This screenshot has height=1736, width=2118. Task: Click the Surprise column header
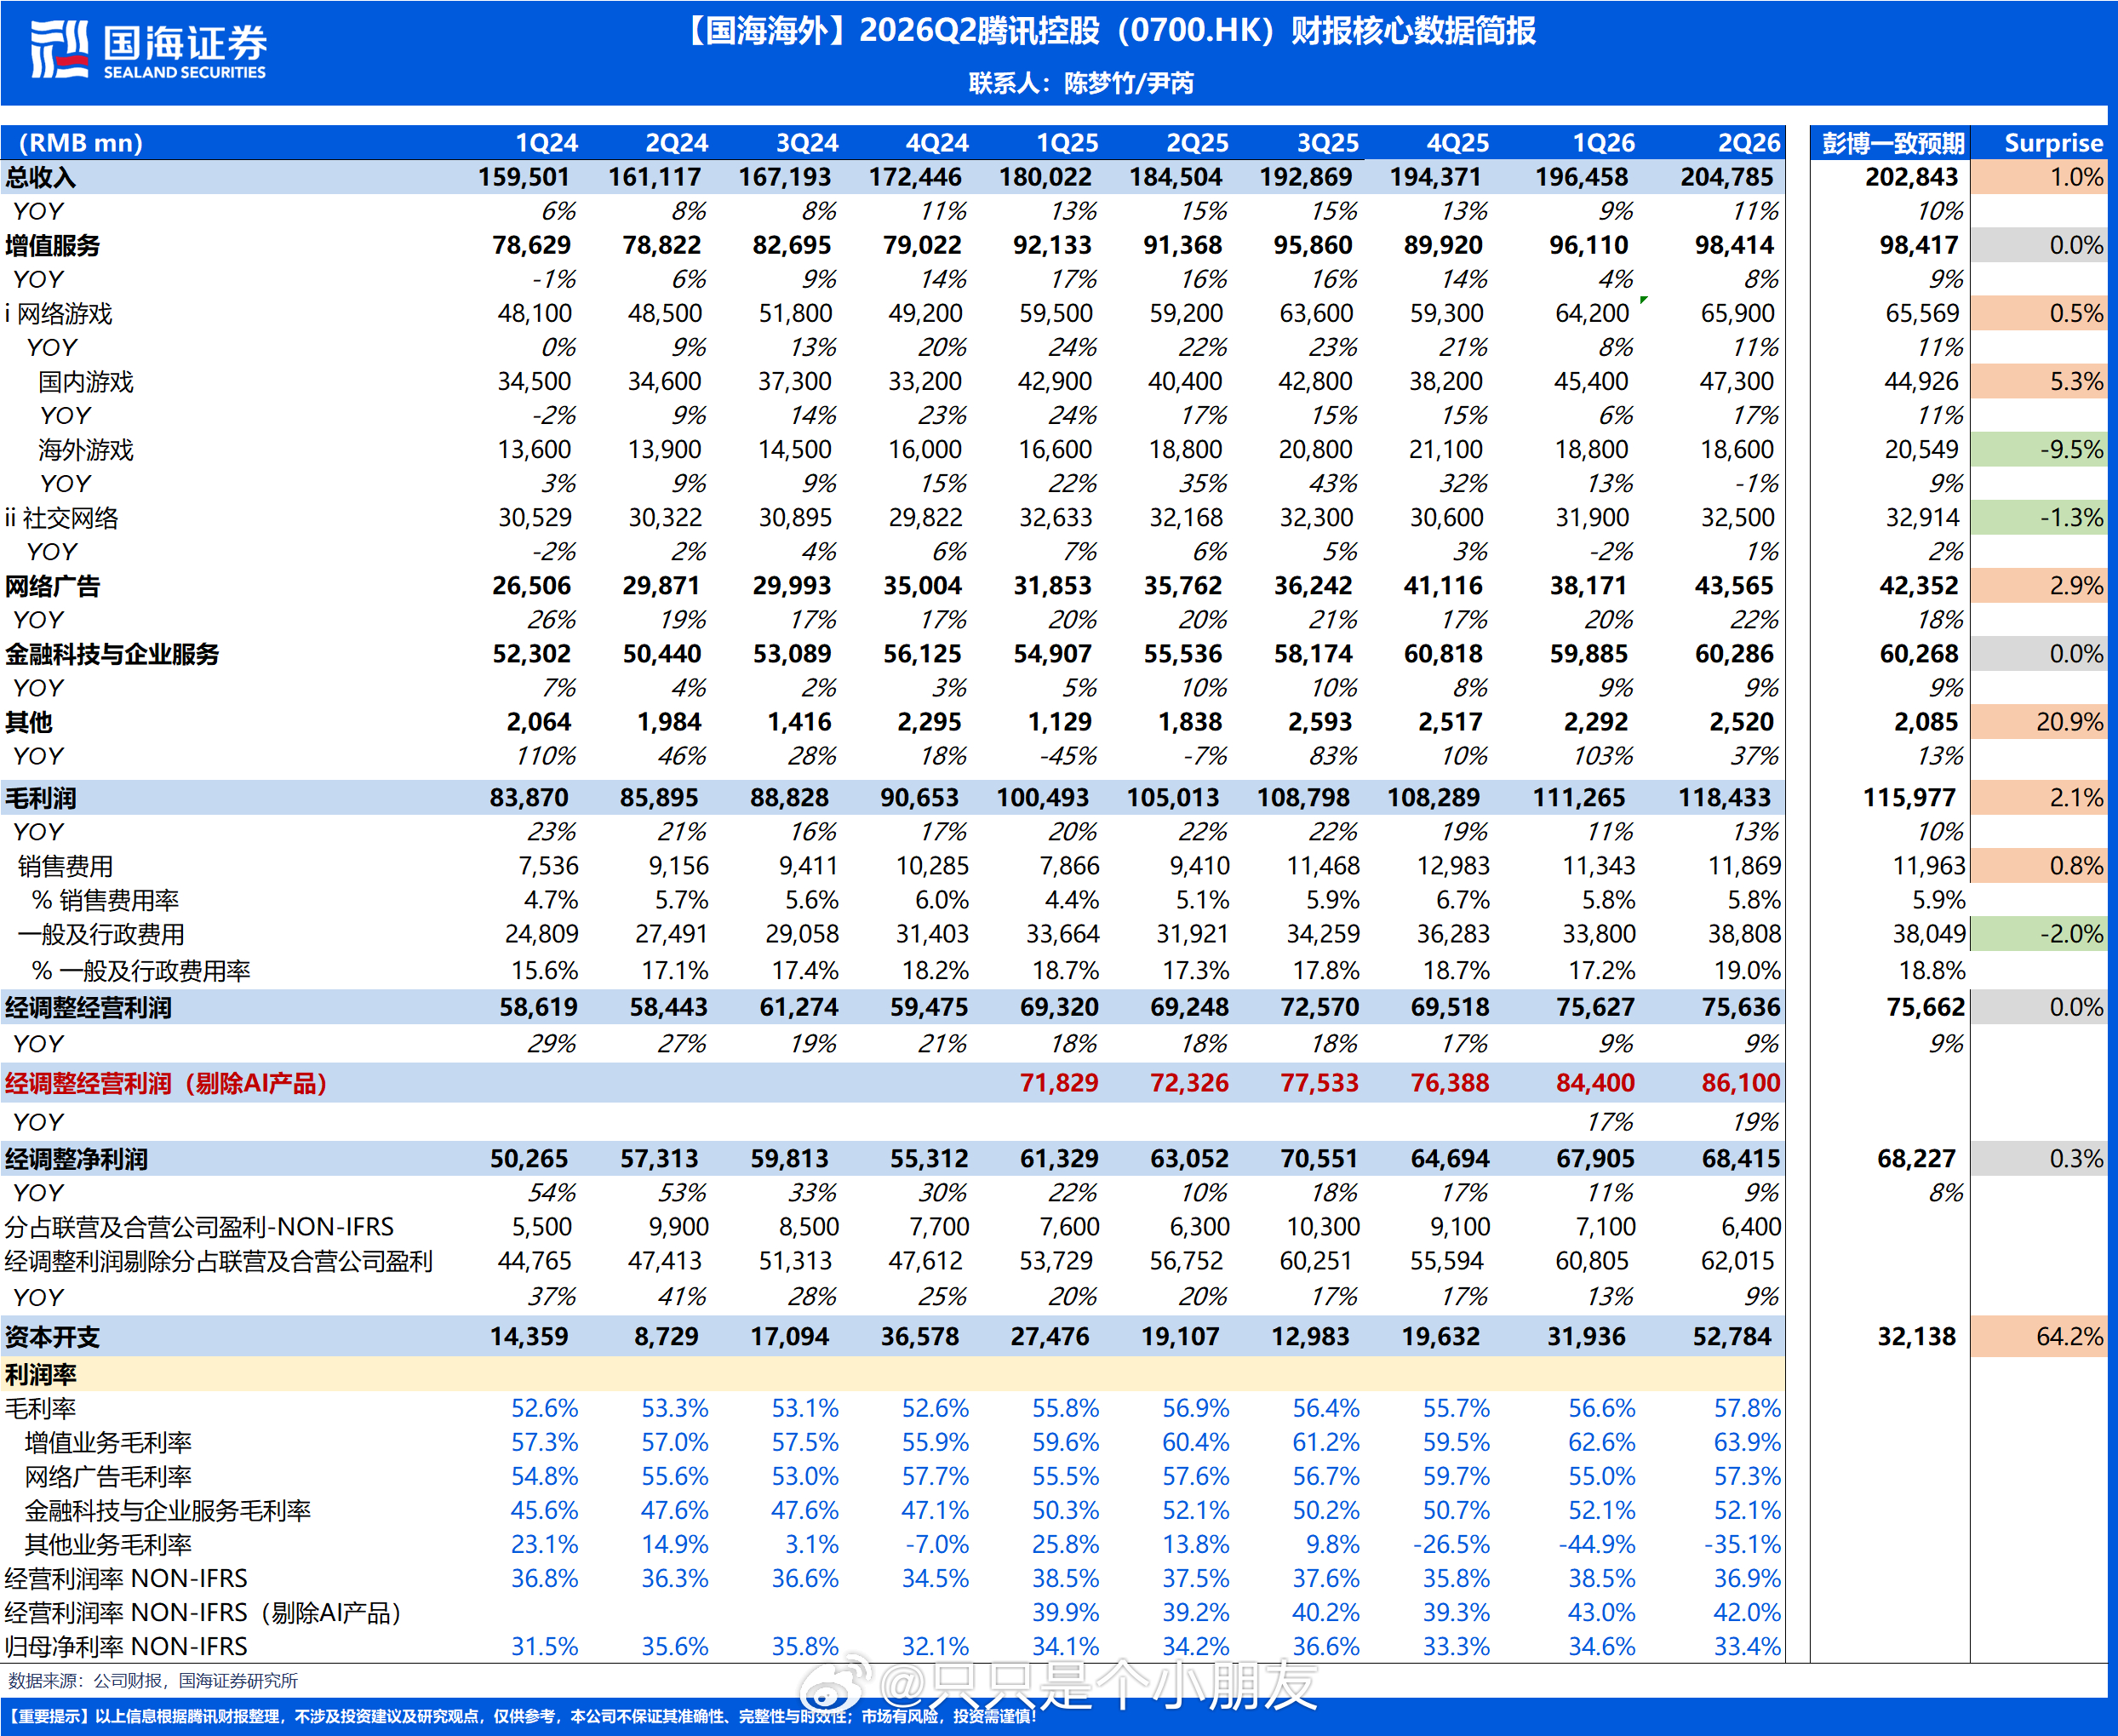[2054, 143]
